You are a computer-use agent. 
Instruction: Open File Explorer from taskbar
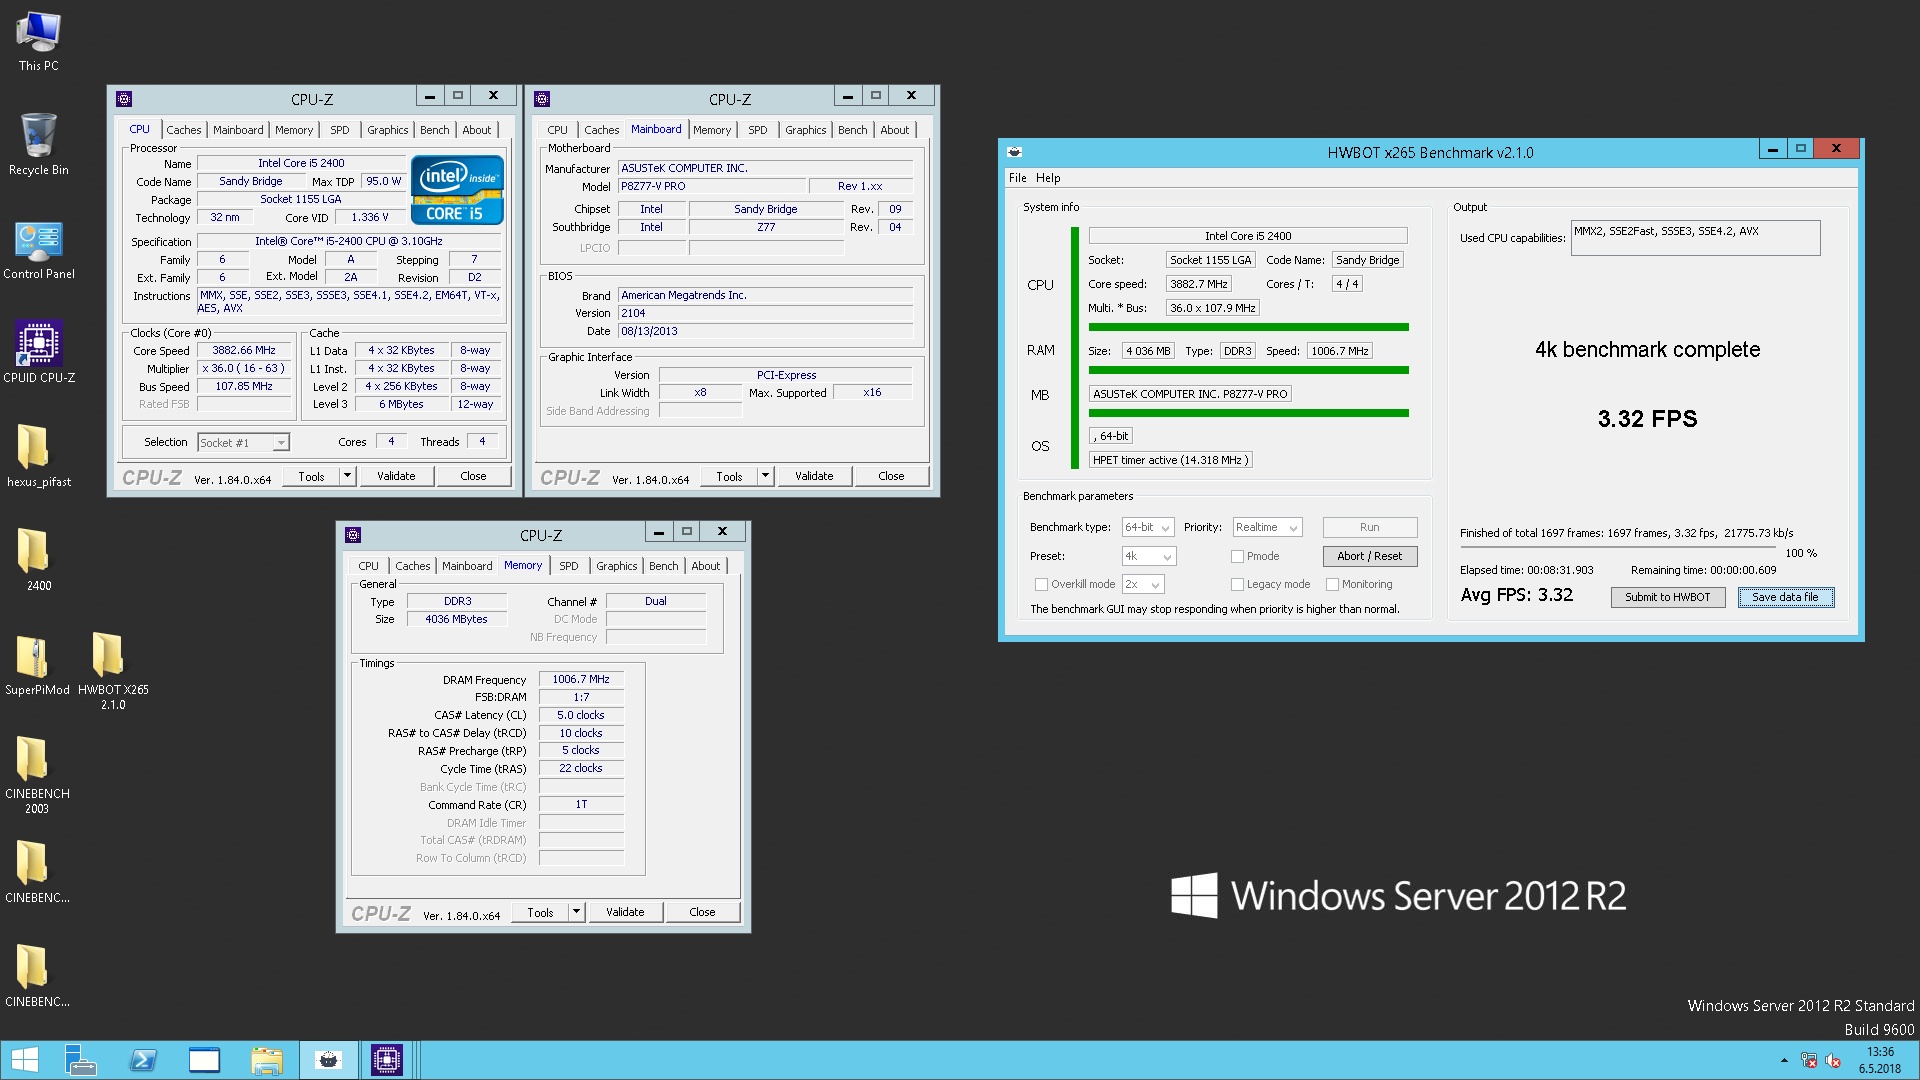266,1060
